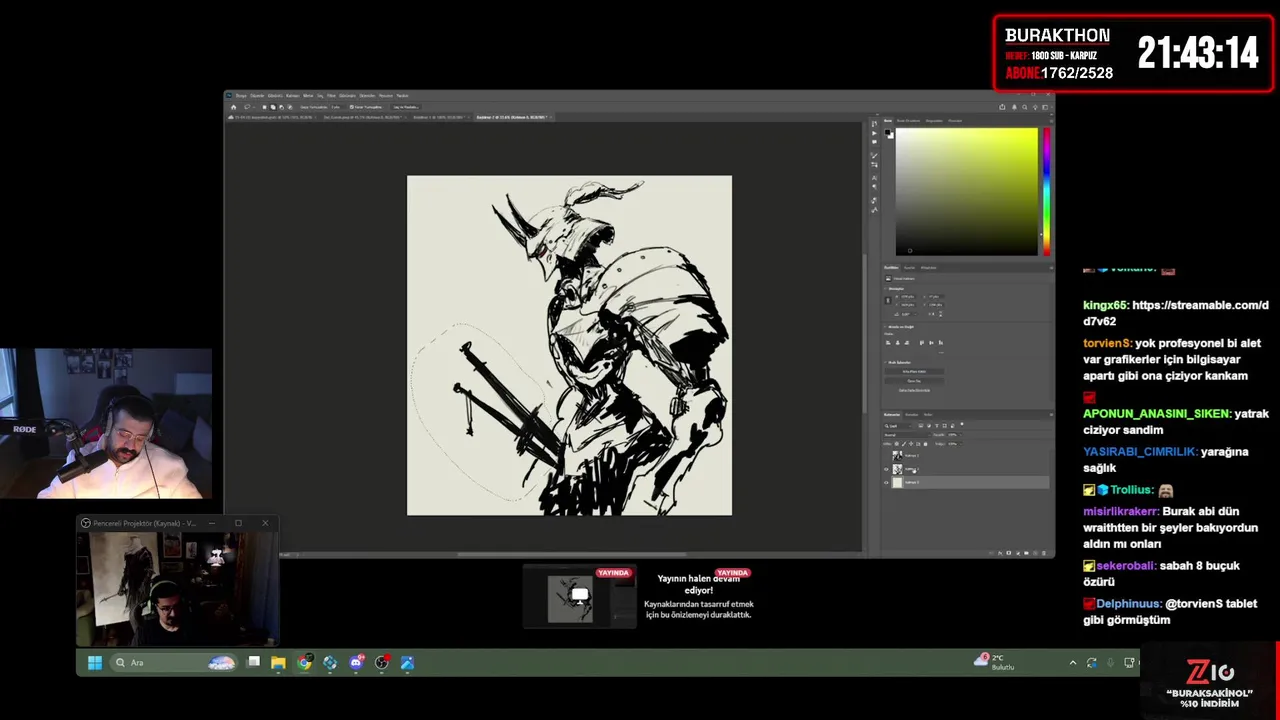Toggle lock image pixels brush icon
Image resolution: width=1280 pixels, height=720 pixels.
point(904,444)
